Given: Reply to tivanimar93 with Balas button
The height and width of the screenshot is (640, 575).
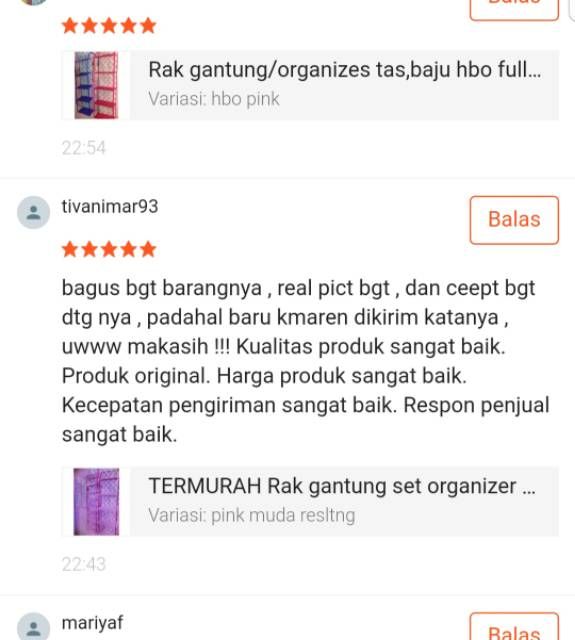Looking at the screenshot, I should pyautogui.click(x=514, y=220).
